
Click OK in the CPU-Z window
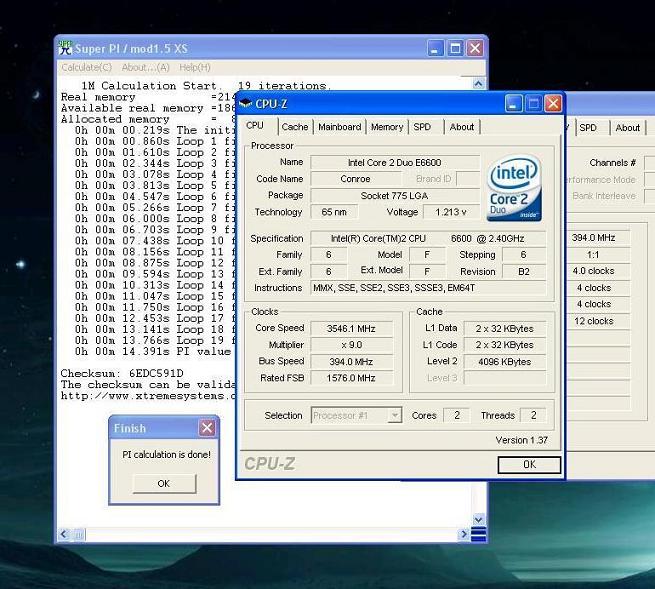(529, 465)
